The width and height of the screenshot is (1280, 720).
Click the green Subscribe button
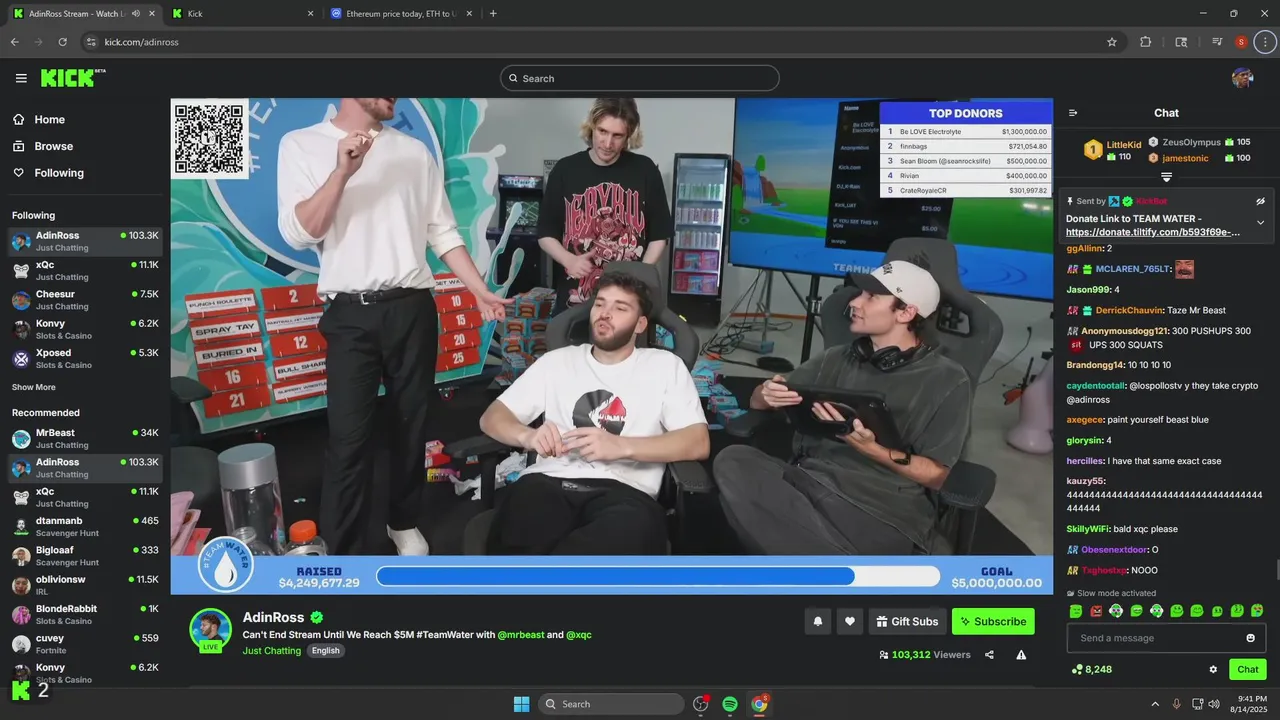coord(993,621)
